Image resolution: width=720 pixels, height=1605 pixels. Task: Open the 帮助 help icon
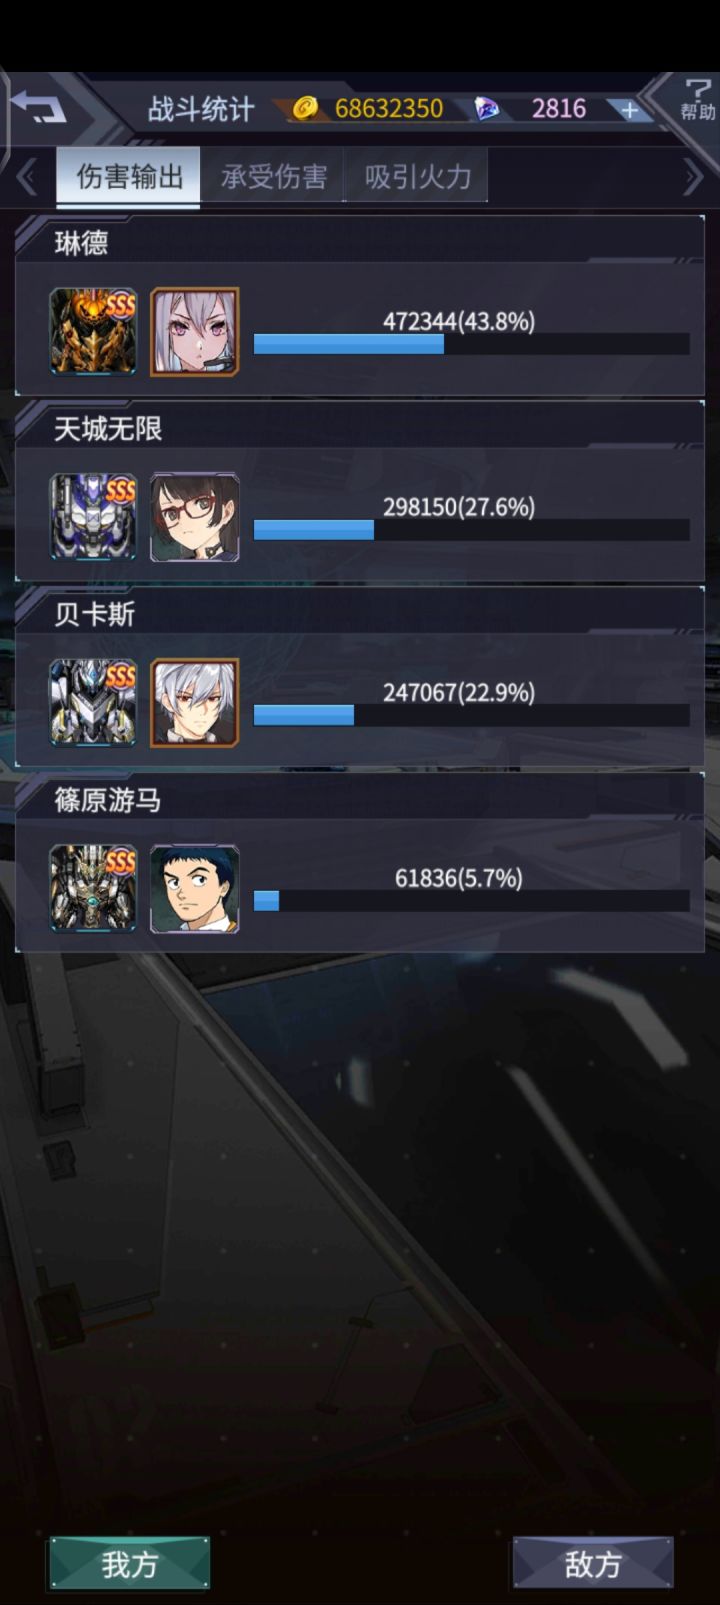tap(698, 99)
